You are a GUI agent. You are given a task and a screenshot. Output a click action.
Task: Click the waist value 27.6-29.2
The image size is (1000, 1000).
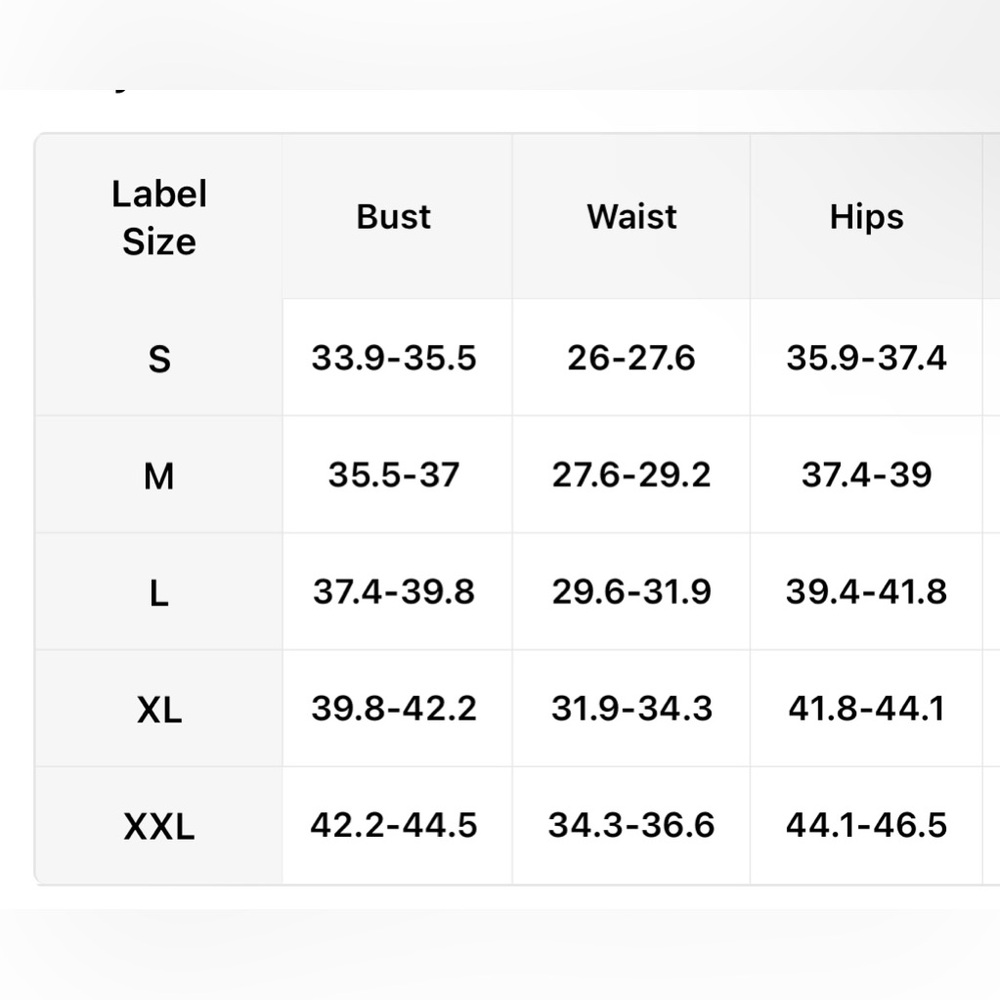631,475
